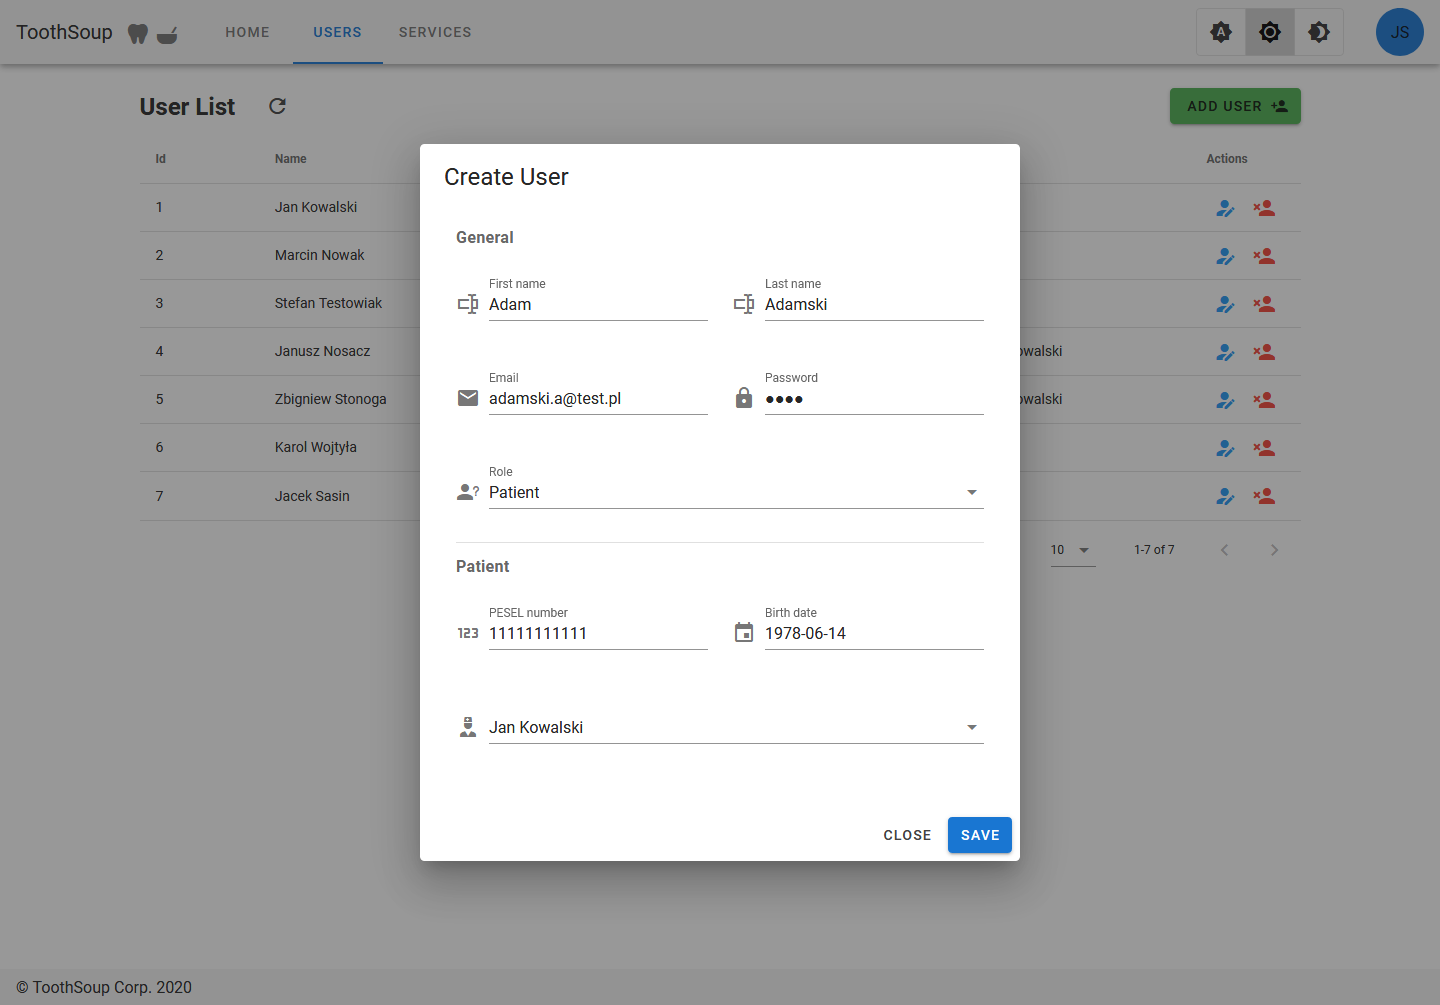The height and width of the screenshot is (1005, 1440).
Task: Click the 1-7 of 7 pagination text
Action: [x=1154, y=550]
